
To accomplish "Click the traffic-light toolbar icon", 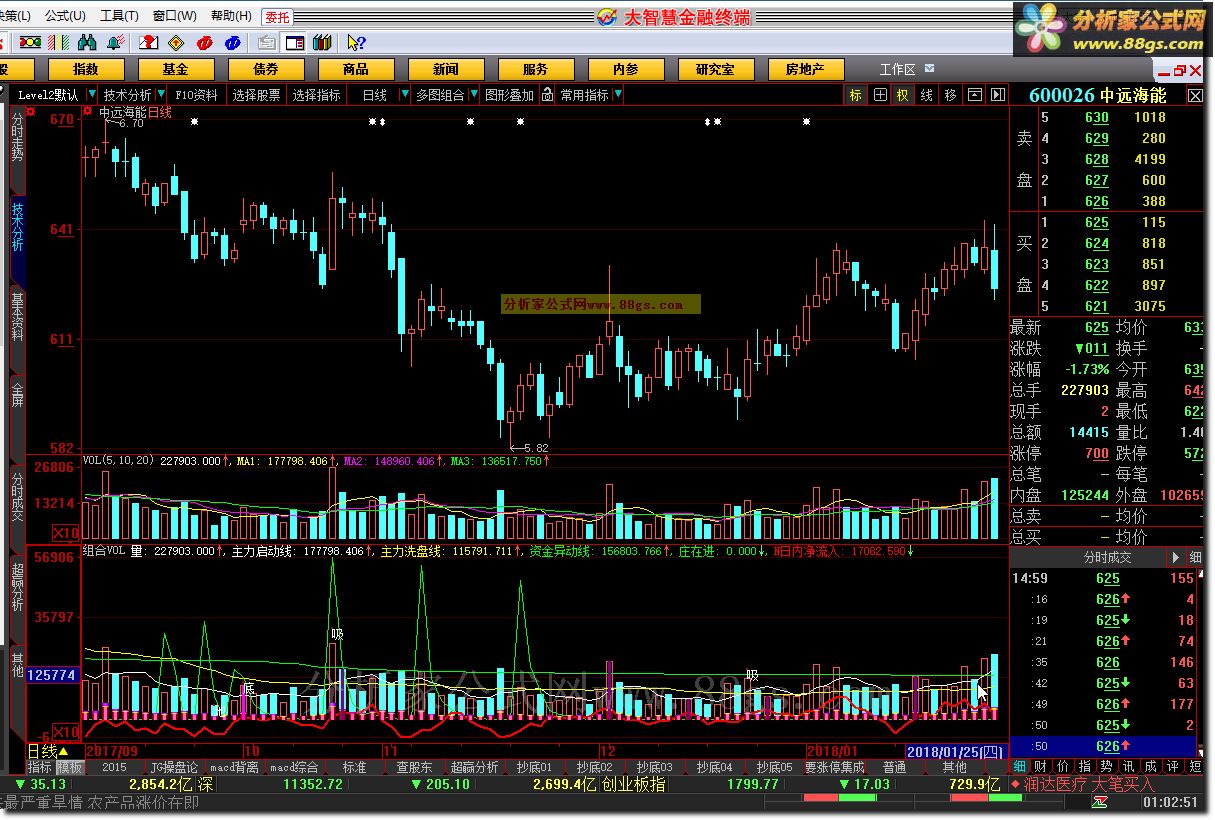I will pos(31,42).
